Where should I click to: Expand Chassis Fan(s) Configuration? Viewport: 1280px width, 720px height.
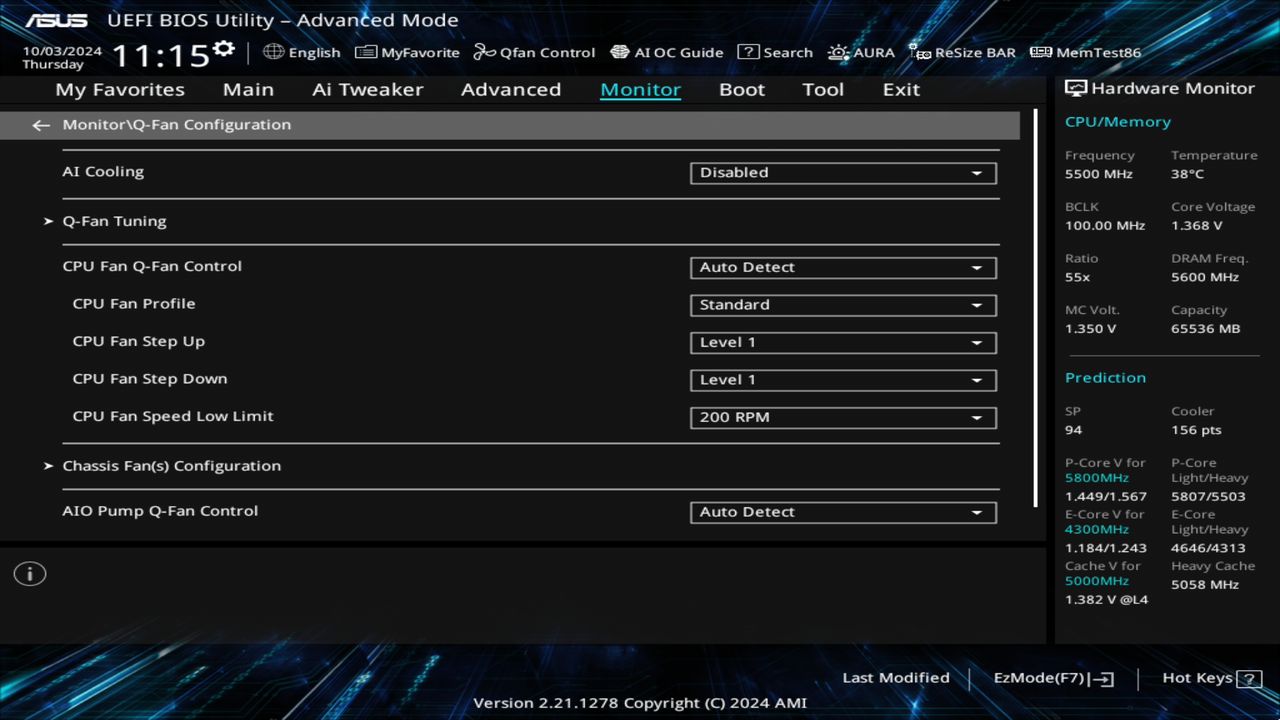click(x=171, y=465)
